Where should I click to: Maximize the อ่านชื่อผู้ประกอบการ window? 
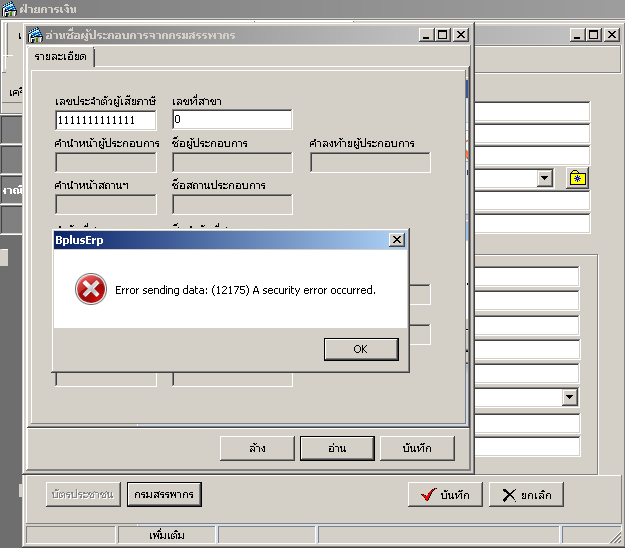(444, 35)
